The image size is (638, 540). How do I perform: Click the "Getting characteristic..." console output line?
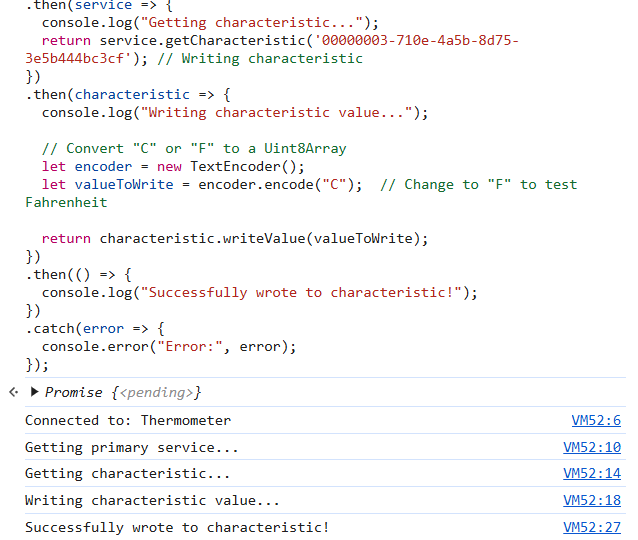[x=128, y=474]
